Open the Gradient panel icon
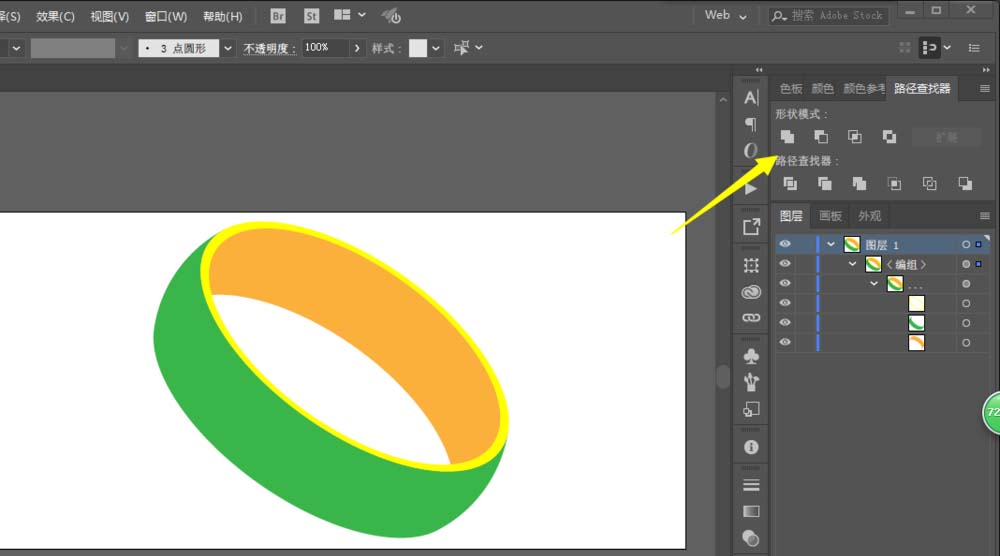Image resolution: width=1000 pixels, height=556 pixels. coord(751,511)
